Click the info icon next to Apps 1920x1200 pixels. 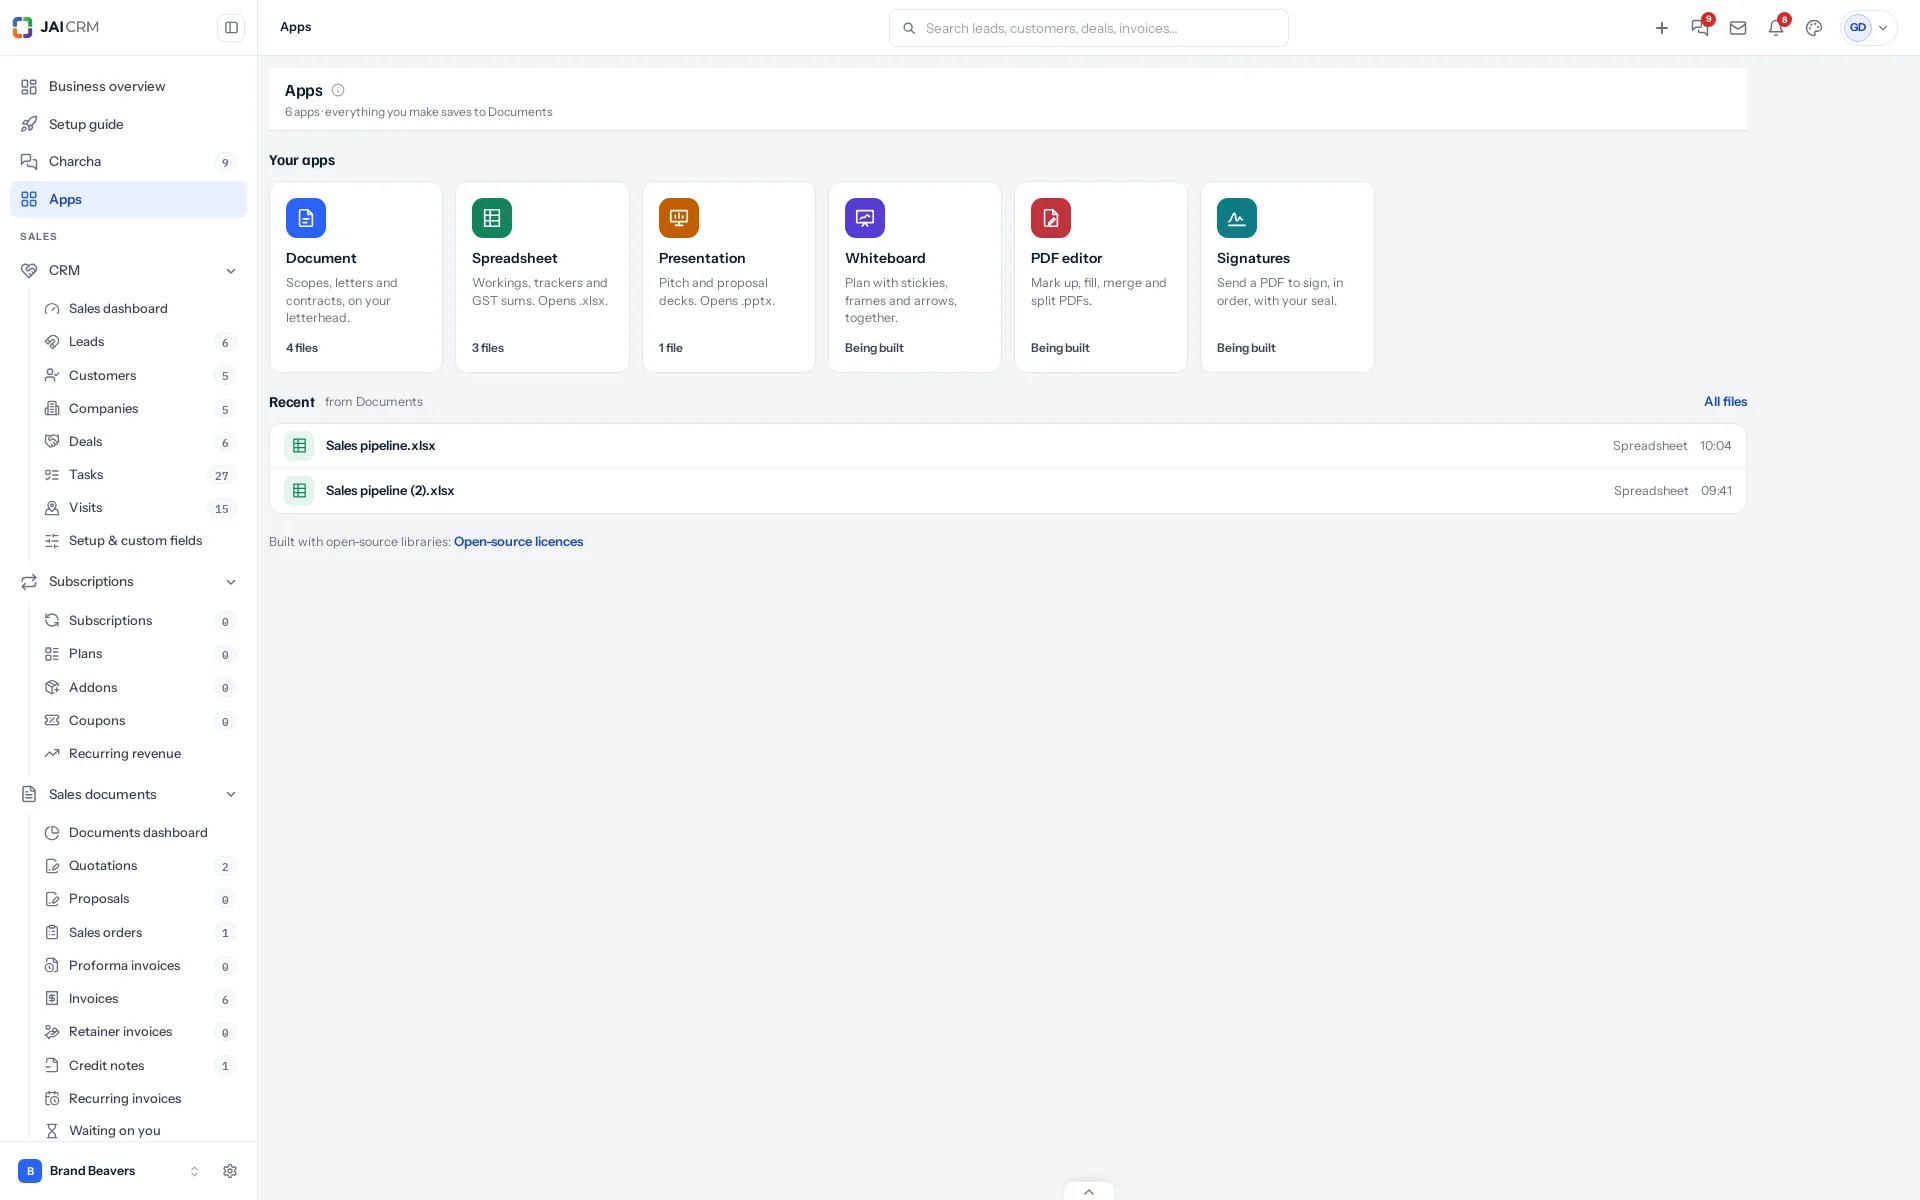[x=338, y=90]
